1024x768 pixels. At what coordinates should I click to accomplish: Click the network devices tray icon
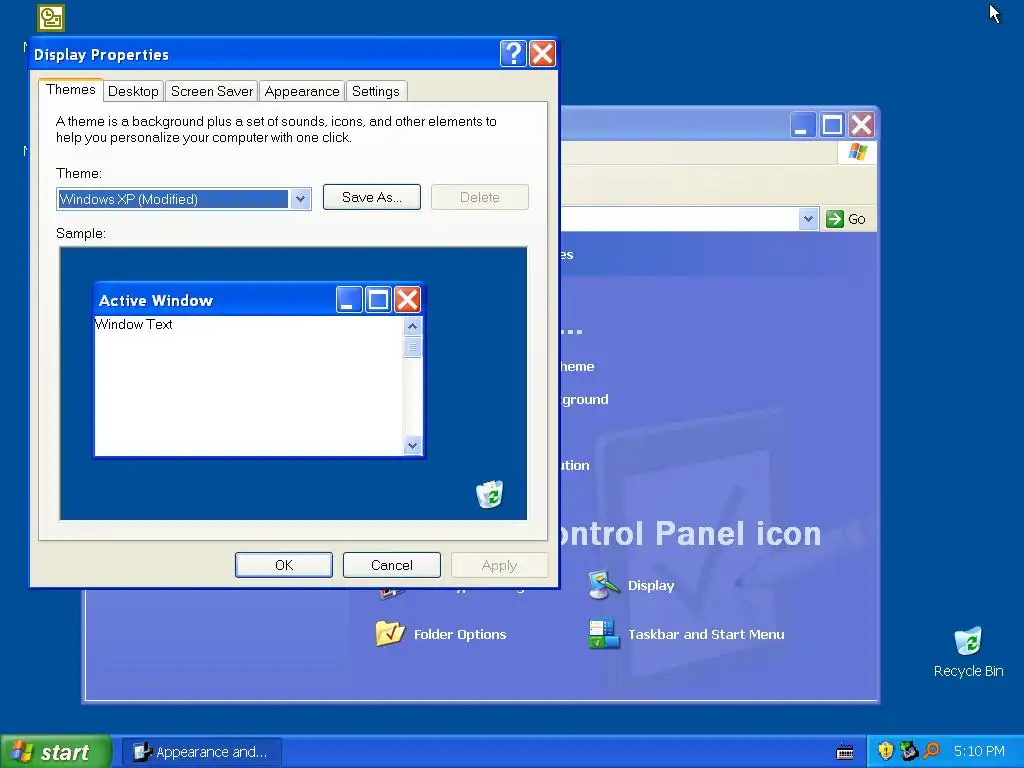pos(908,751)
